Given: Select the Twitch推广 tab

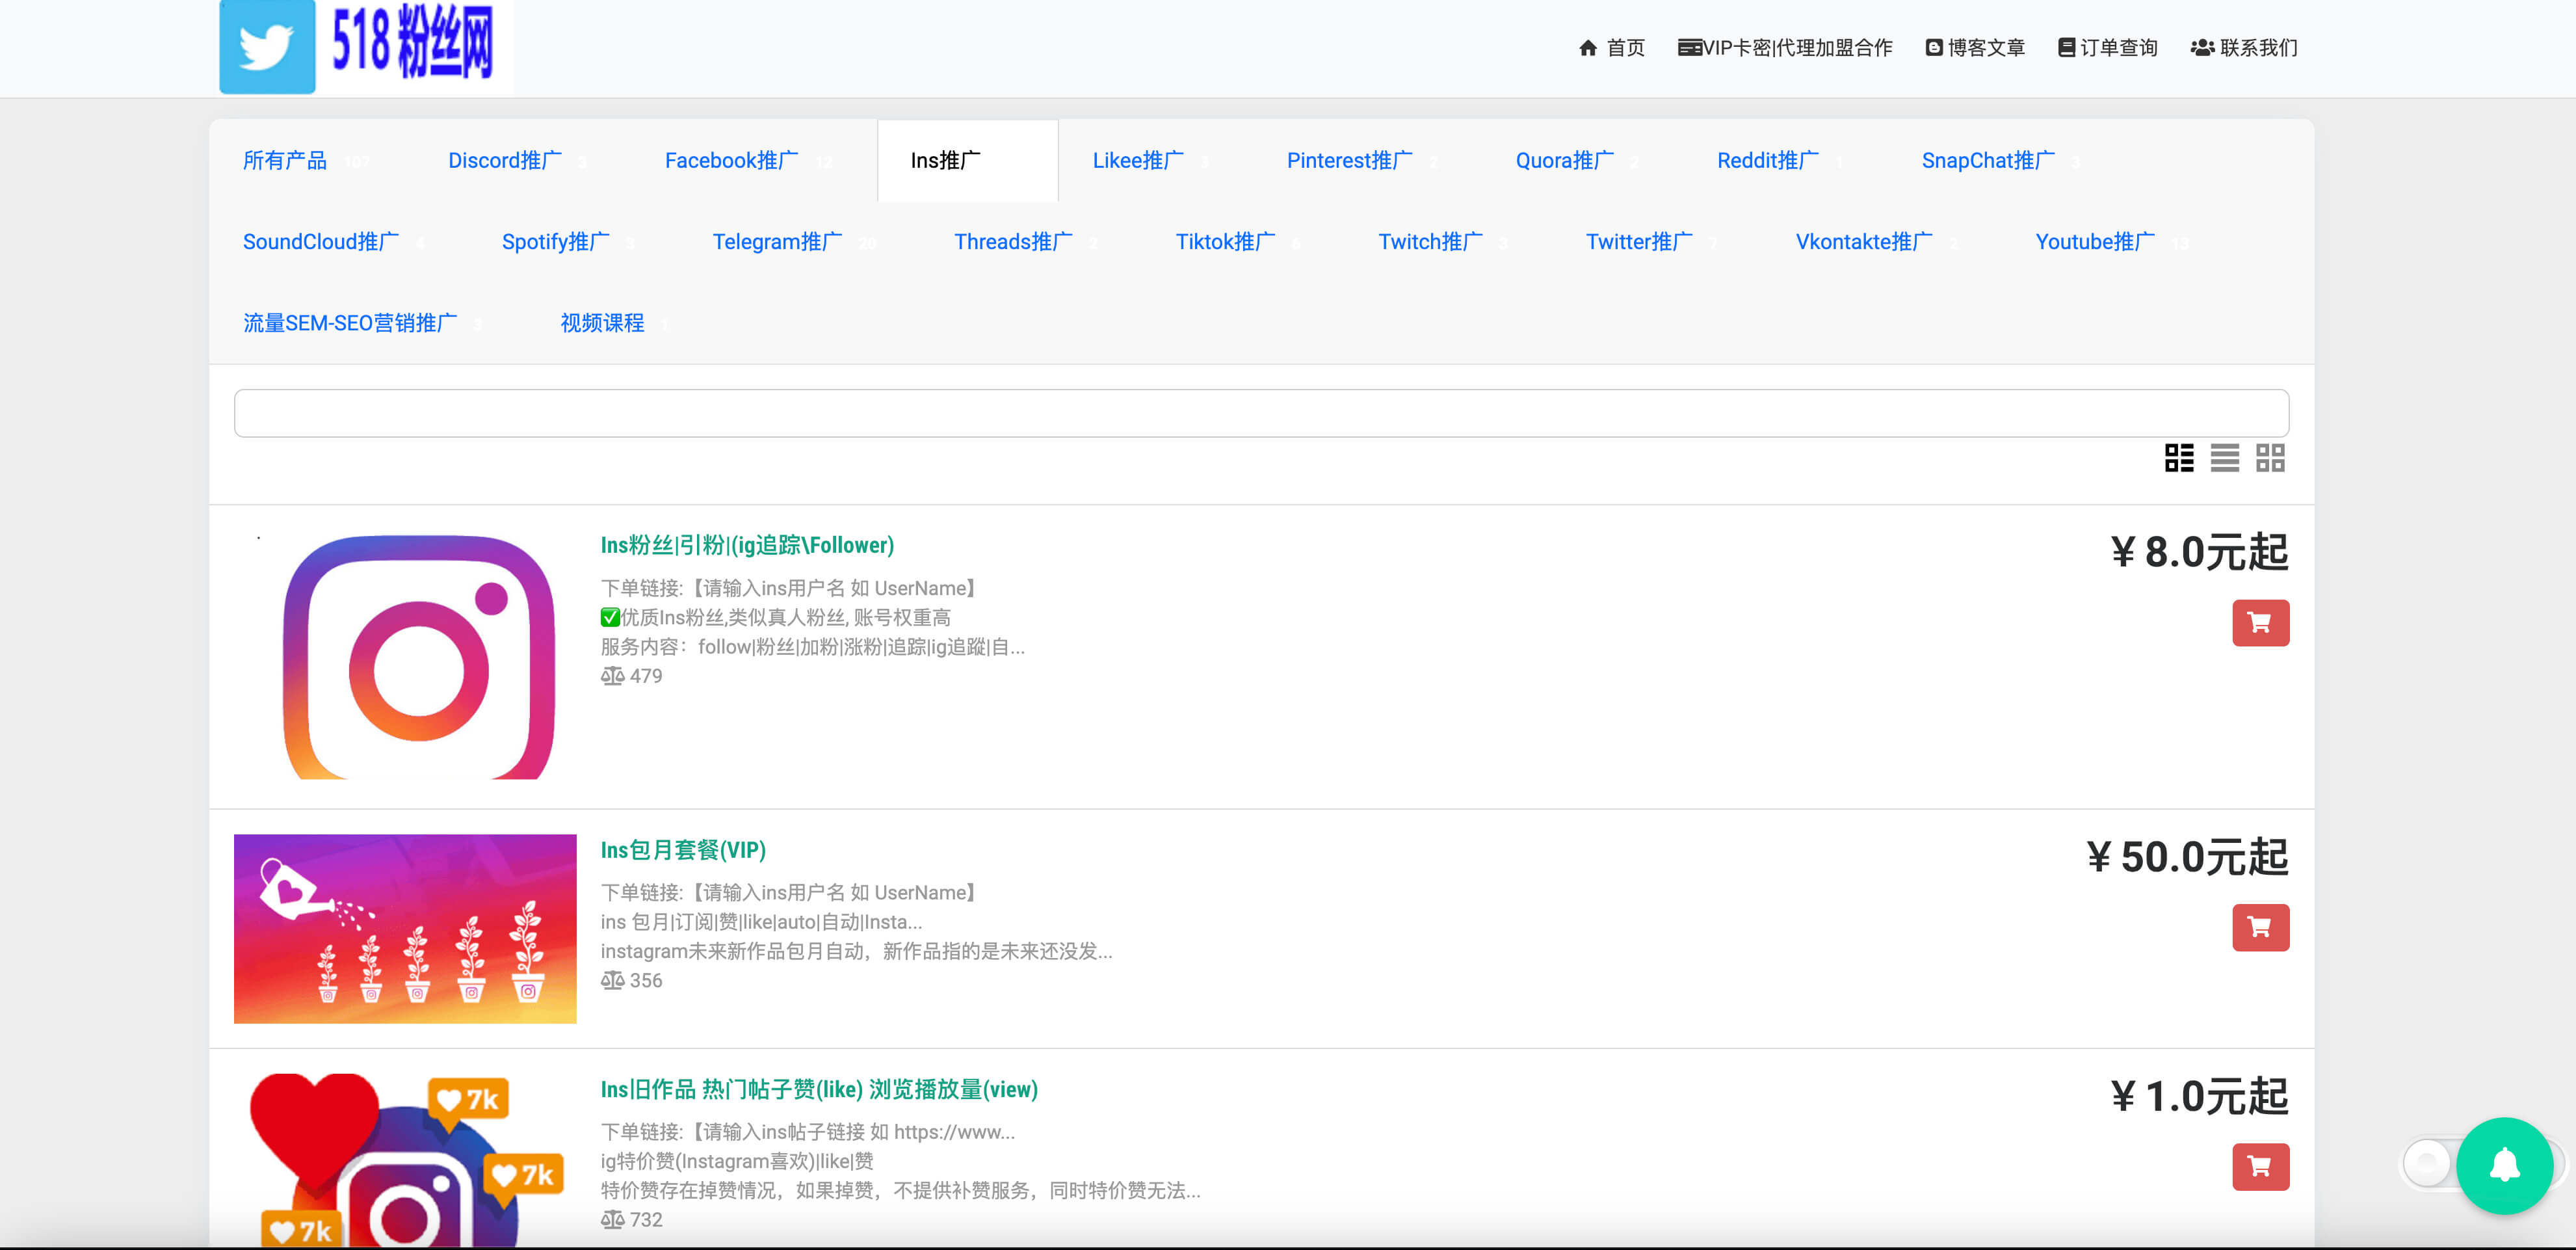Looking at the screenshot, I should coord(1443,242).
